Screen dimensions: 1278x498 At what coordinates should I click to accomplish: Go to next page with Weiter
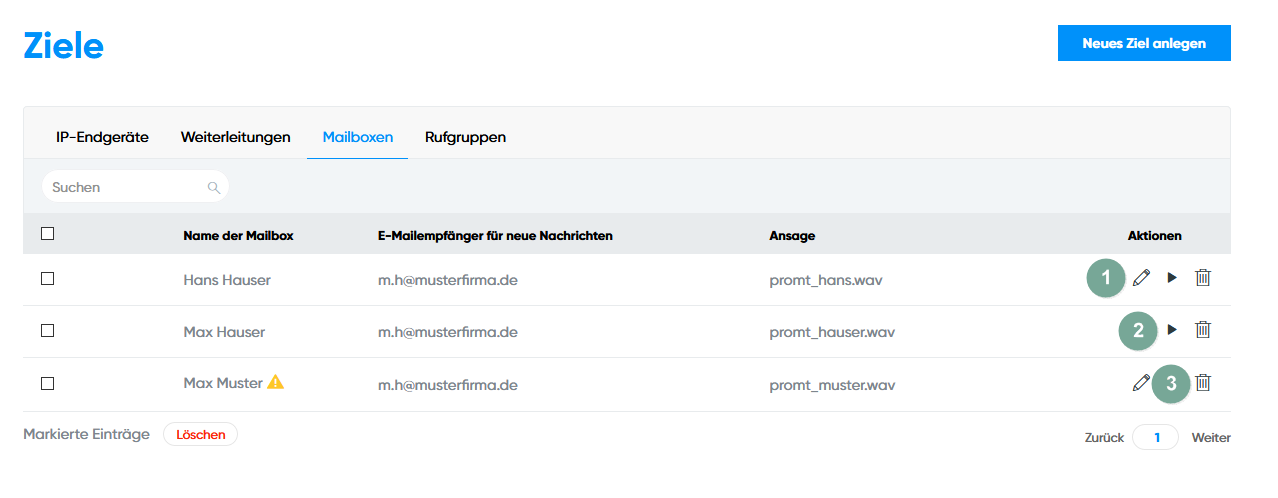click(1210, 437)
